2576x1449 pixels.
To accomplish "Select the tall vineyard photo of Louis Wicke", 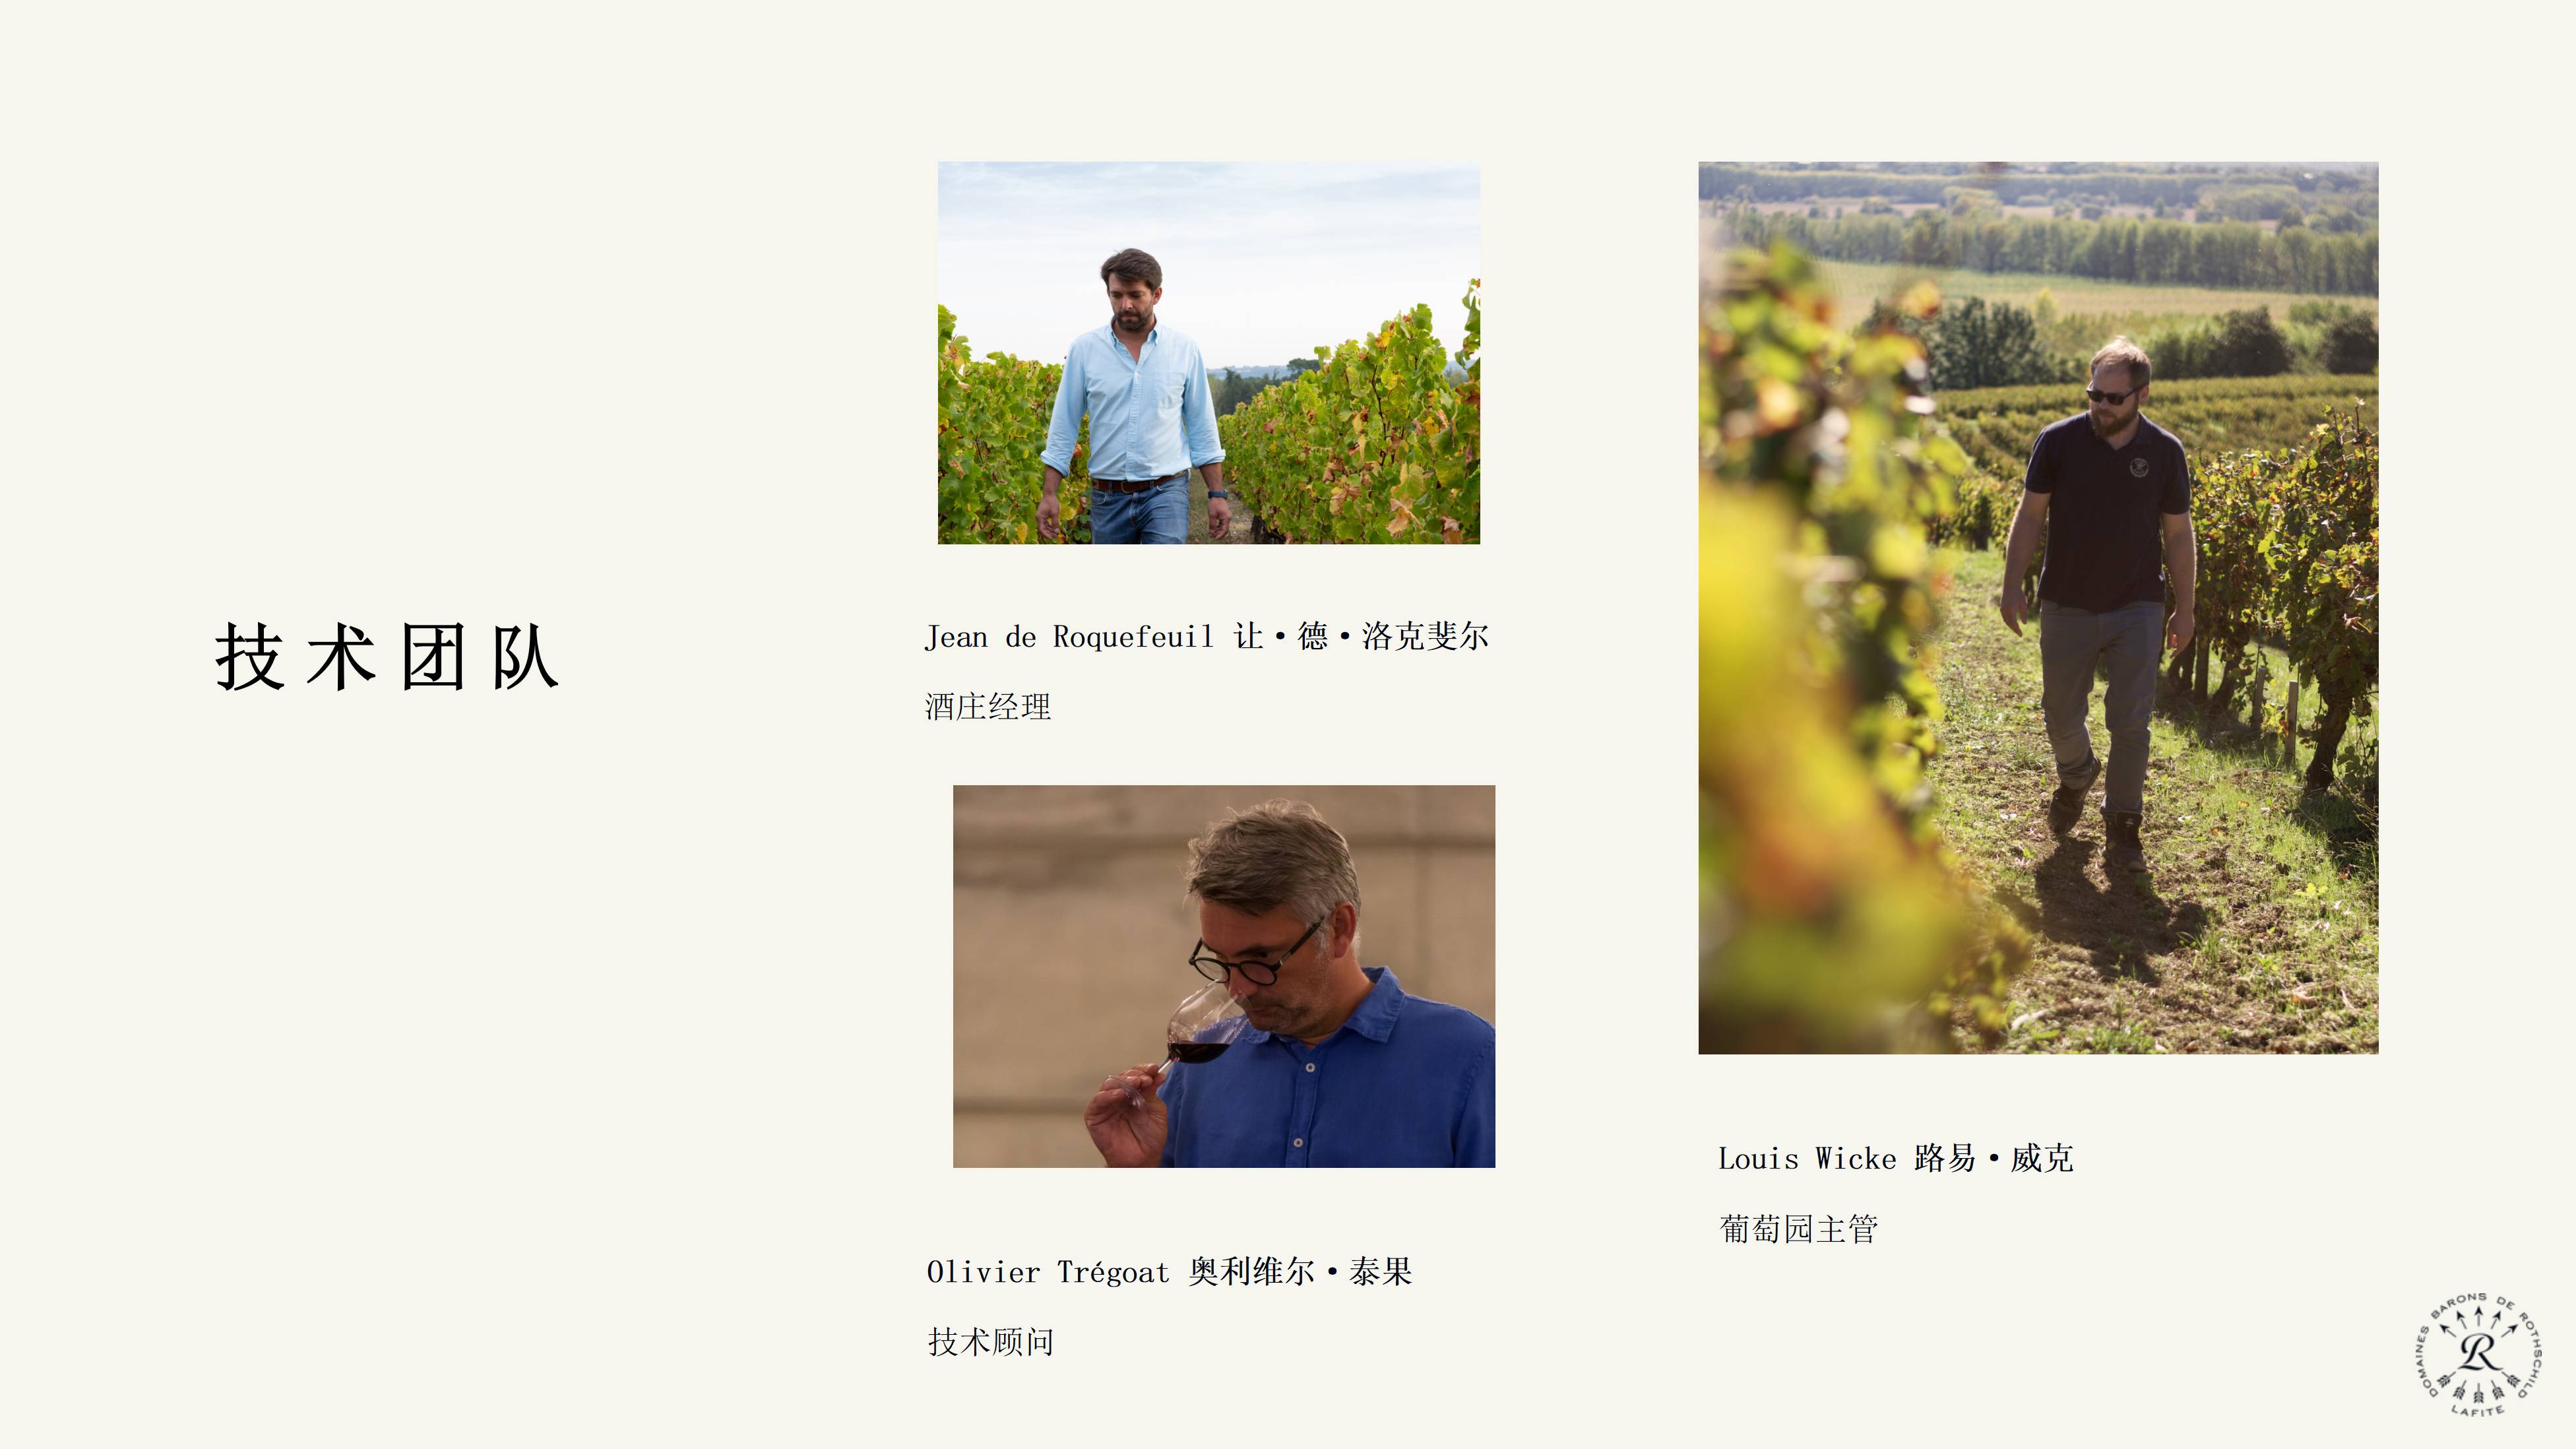I will point(2038,608).
